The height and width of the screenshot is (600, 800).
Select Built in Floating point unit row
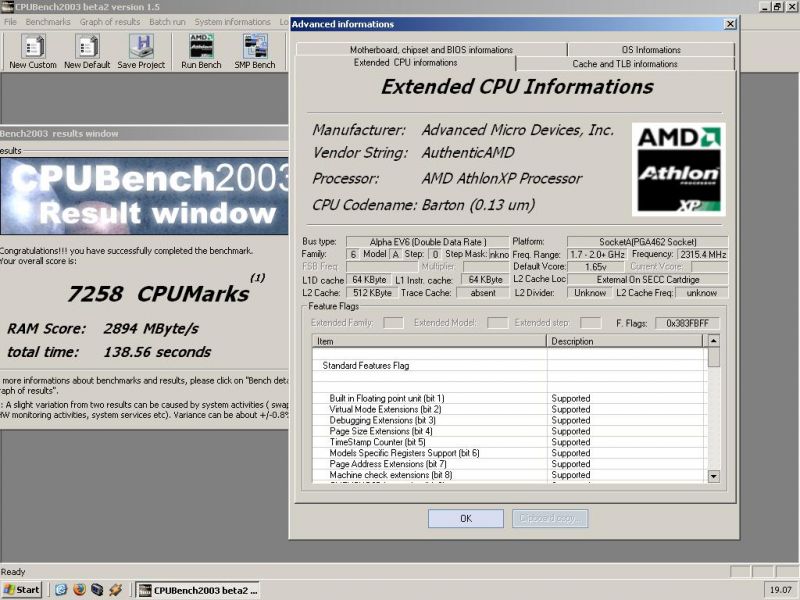(510, 398)
